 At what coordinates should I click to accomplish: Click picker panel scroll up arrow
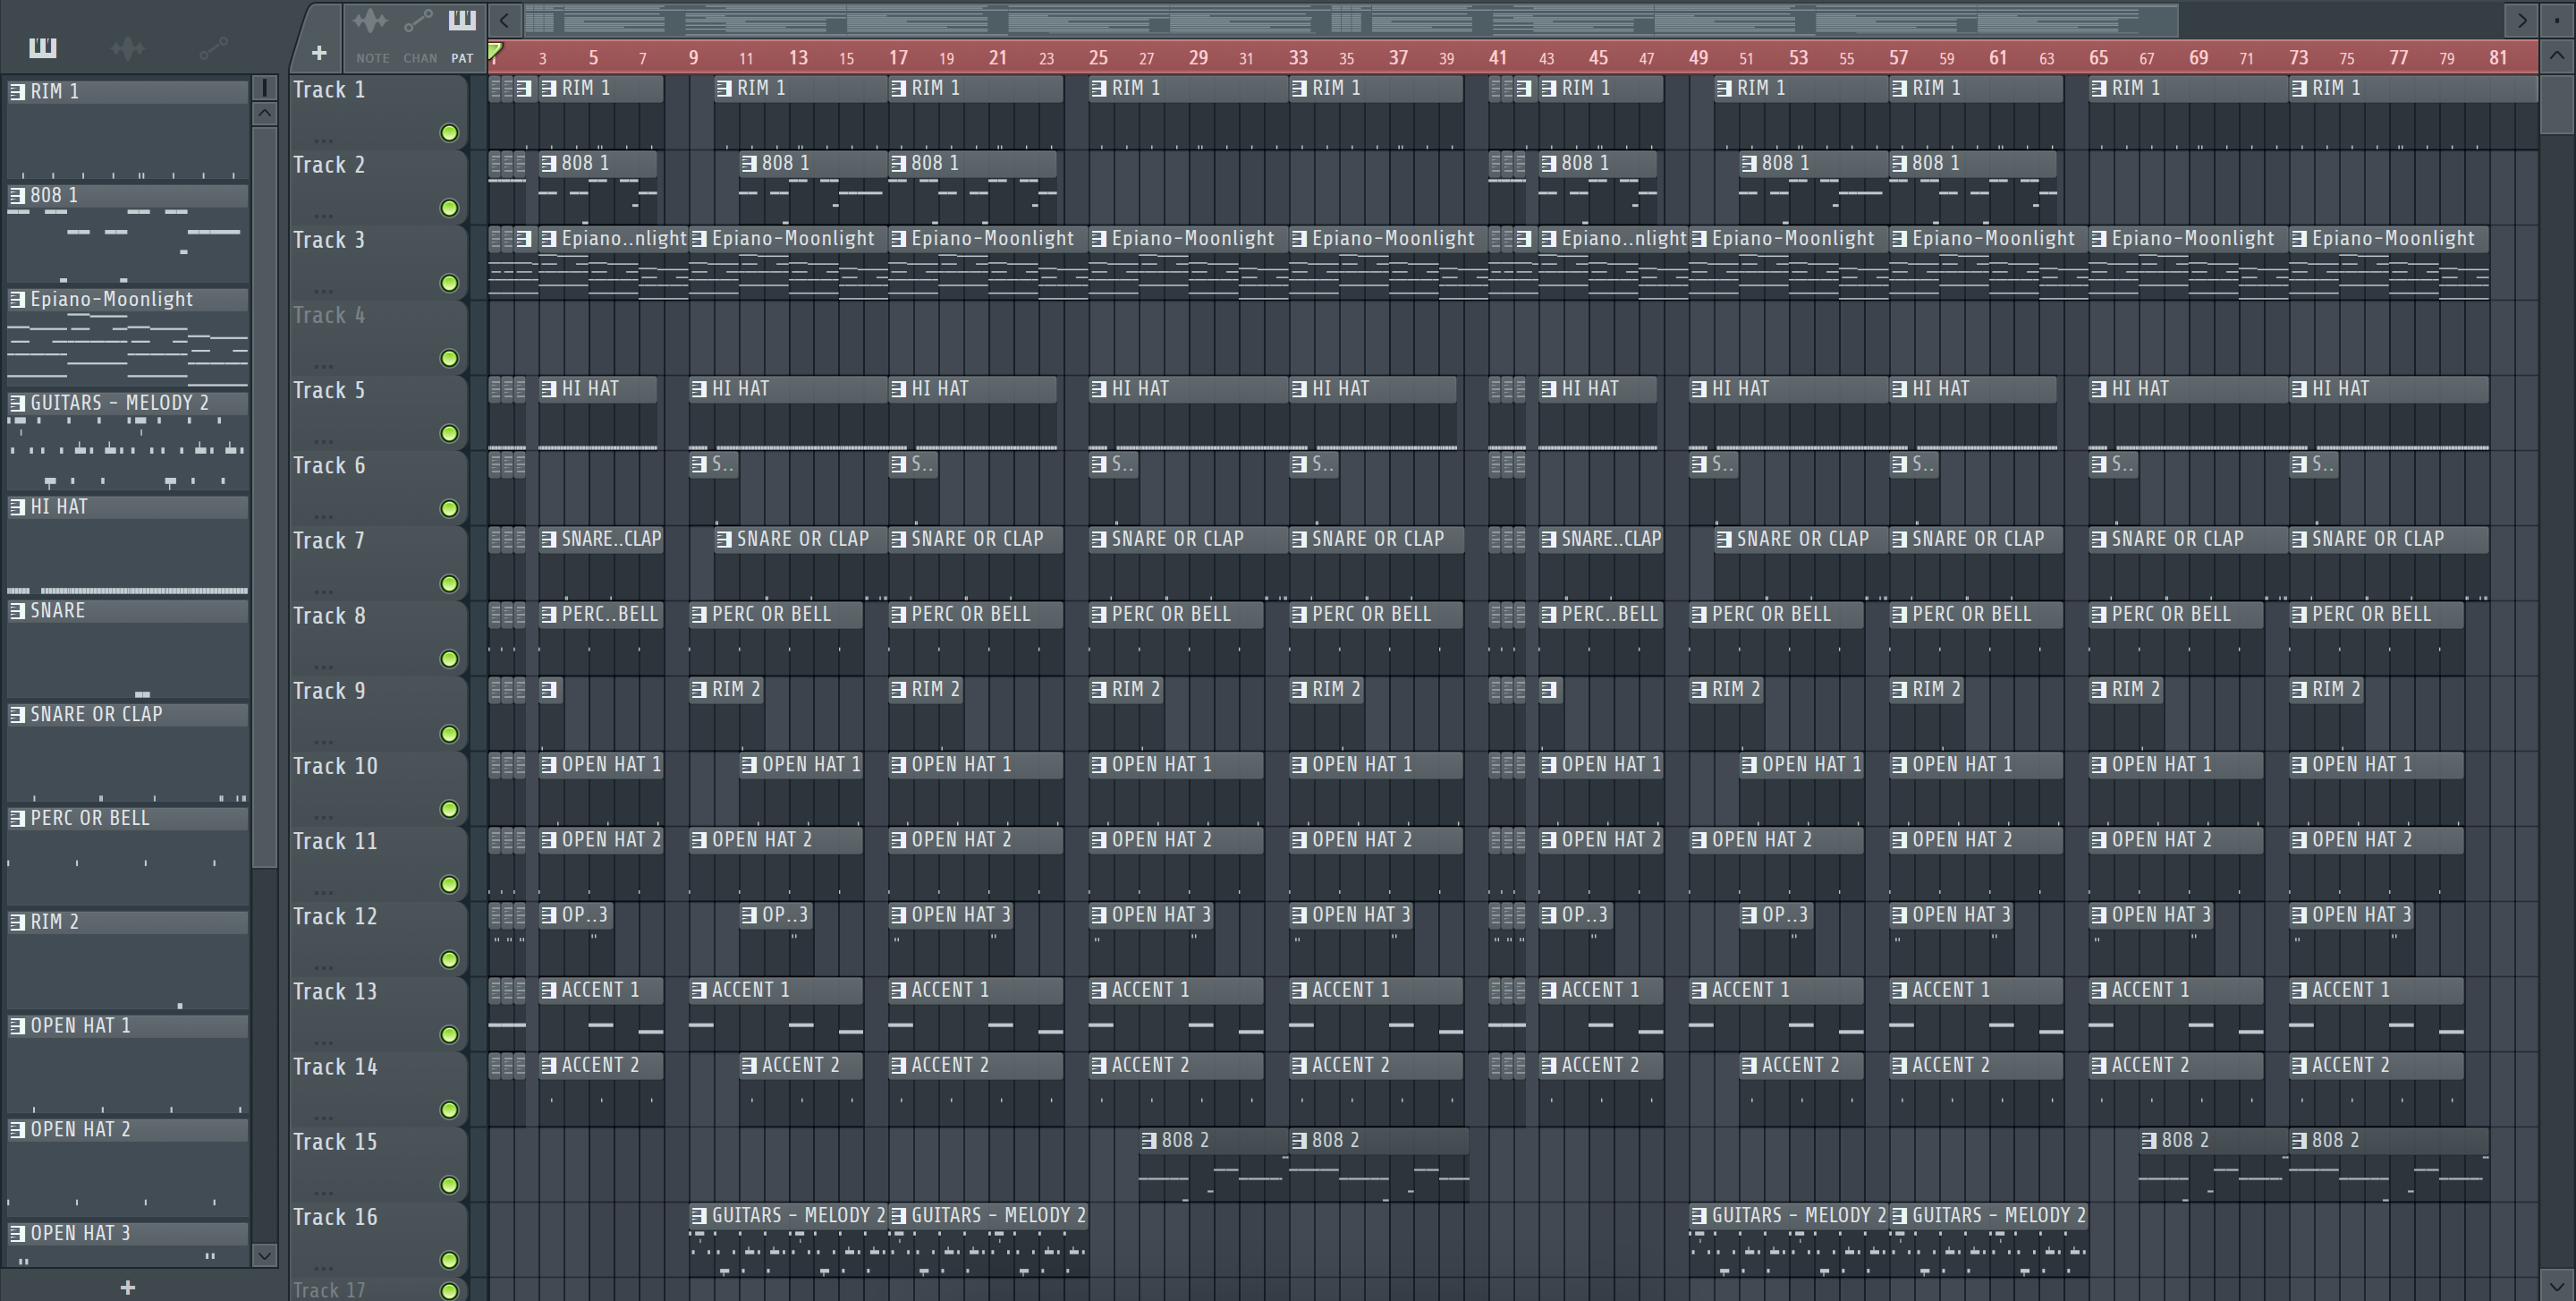pyautogui.click(x=264, y=113)
